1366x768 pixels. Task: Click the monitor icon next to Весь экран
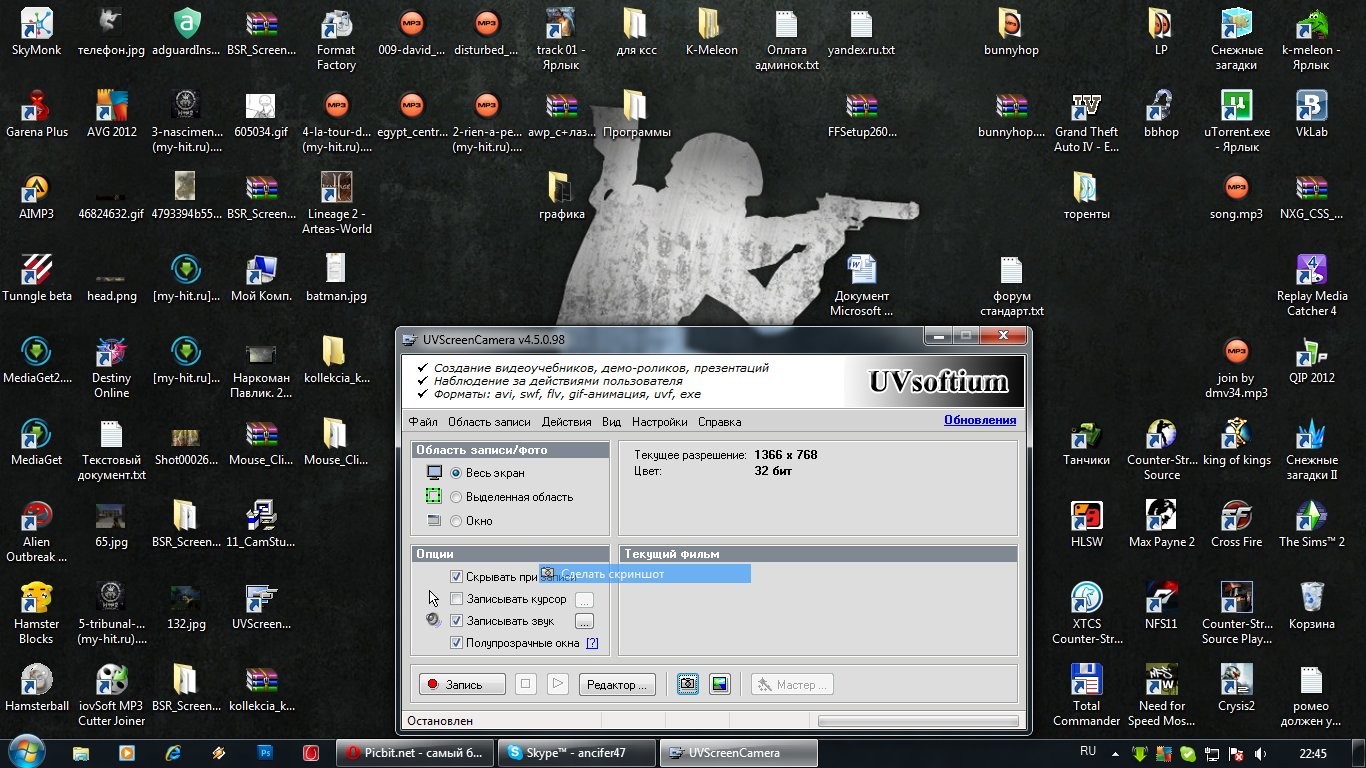click(x=434, y=472)
